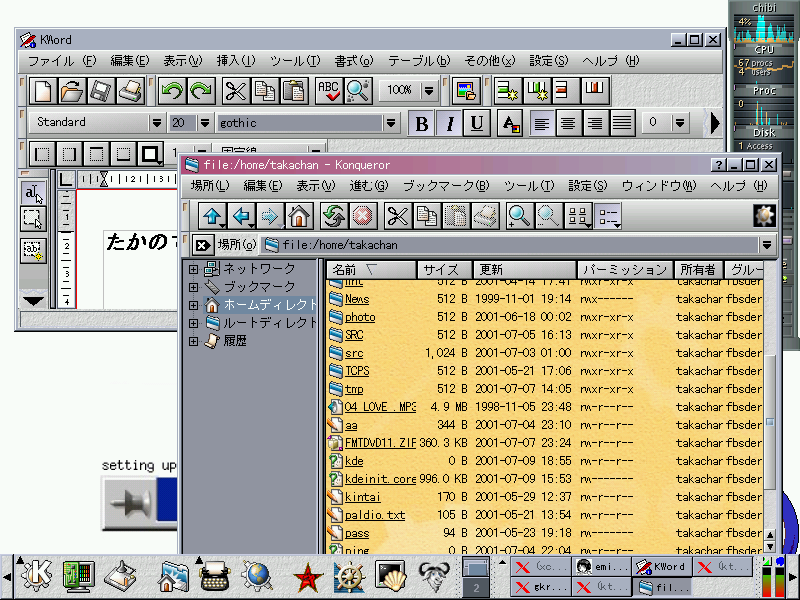Image resolution: width=800 pixels, height=600 pixels.
Task: Open the find magnifier in KWord toolbar
Action: point(358,91)
